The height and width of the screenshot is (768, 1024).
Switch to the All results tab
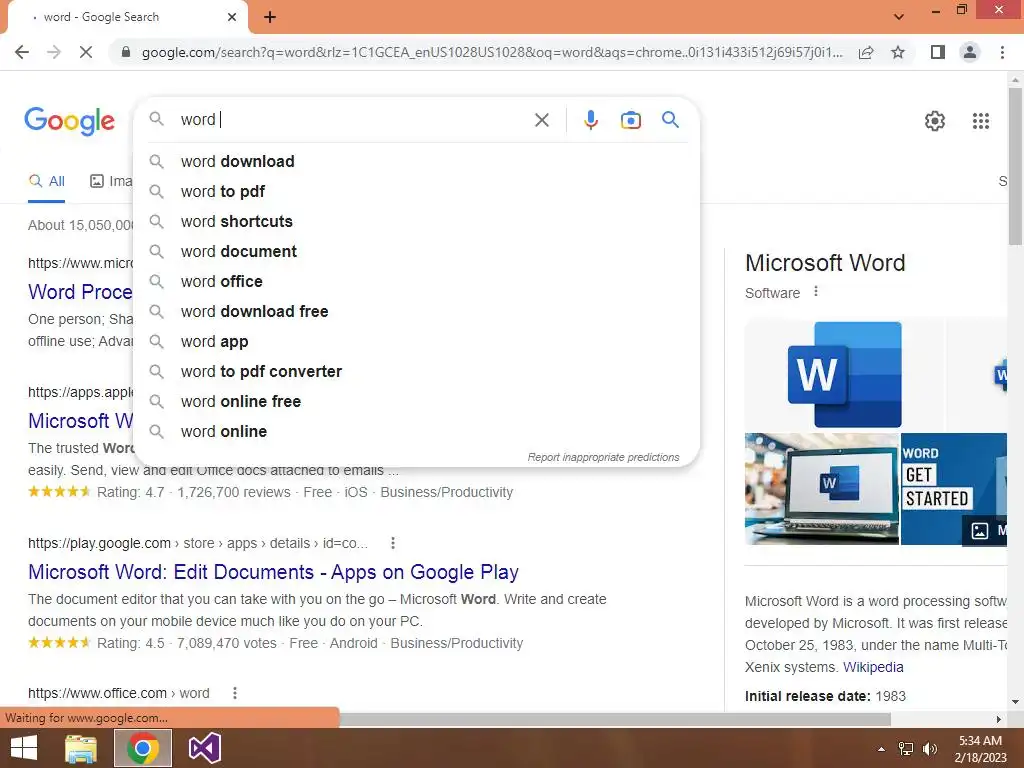click(47, 182)
